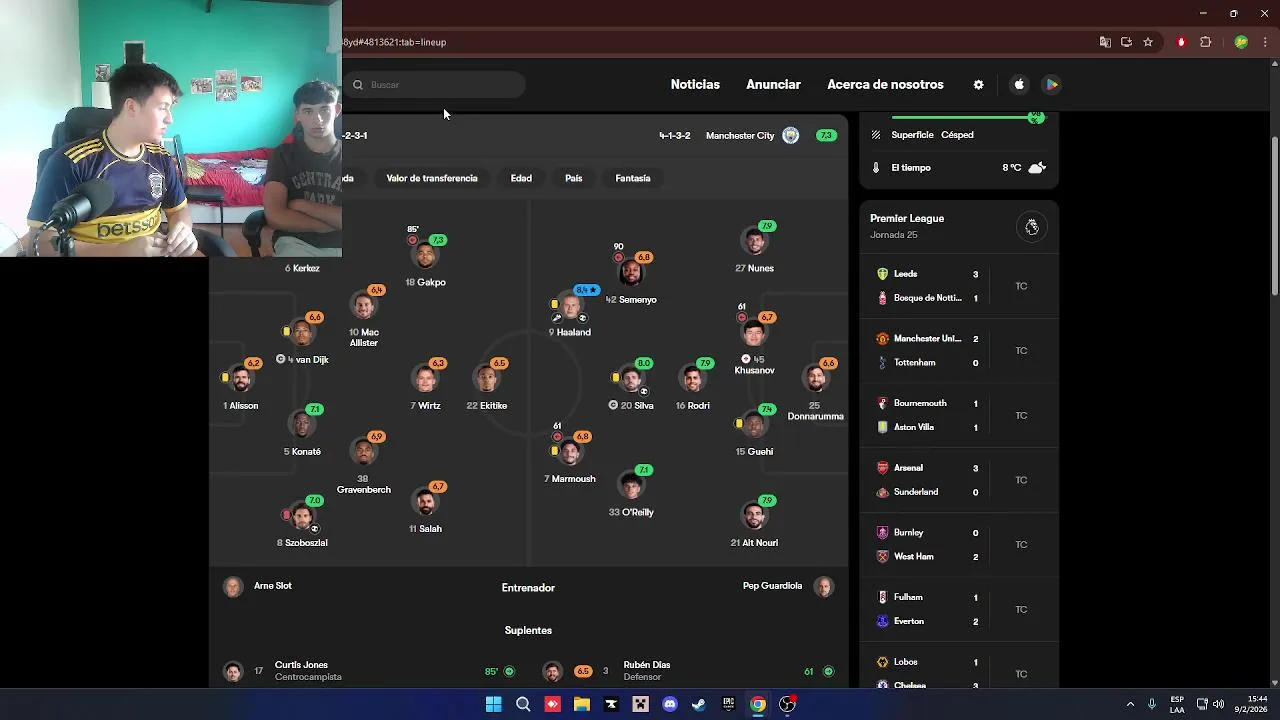The width and height of the screenshot is (1280, 720).
Task: Click the ESP LAA language indicator
Action: (1177, 704)
